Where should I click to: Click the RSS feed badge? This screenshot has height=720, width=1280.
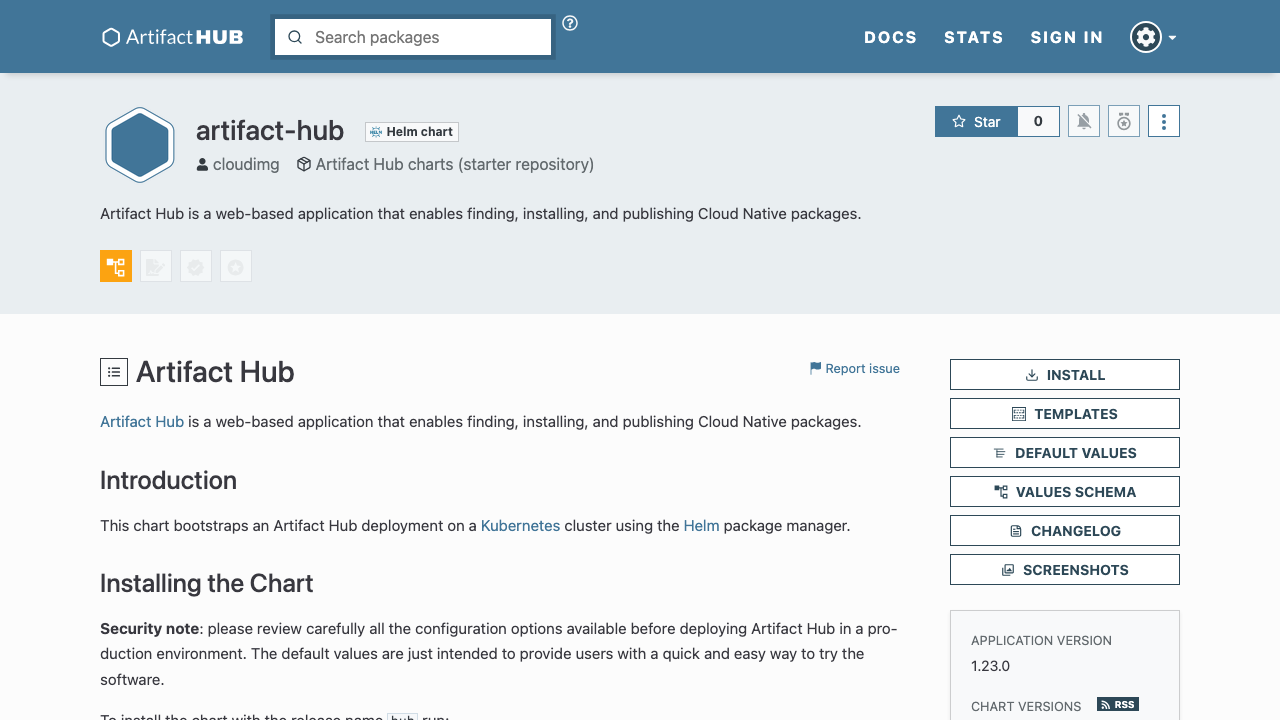click(x=1118, y=704)
